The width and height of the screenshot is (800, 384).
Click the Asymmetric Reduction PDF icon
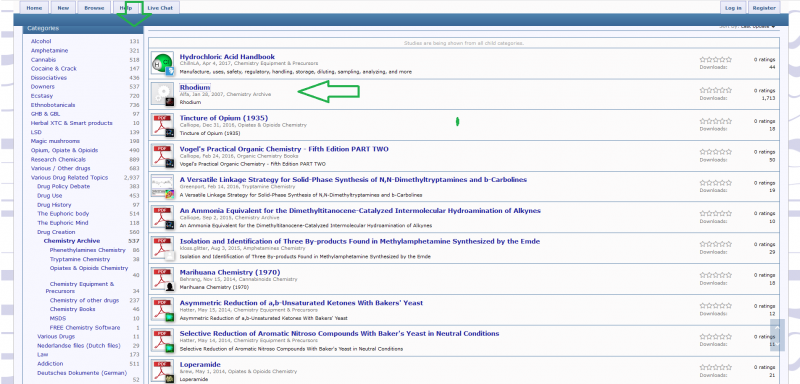click(x=163, y=310)
